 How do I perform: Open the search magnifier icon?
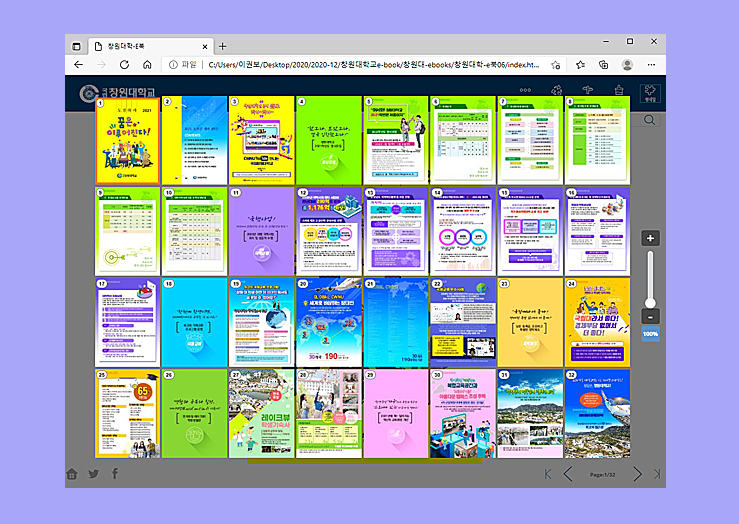pos(650,120)
